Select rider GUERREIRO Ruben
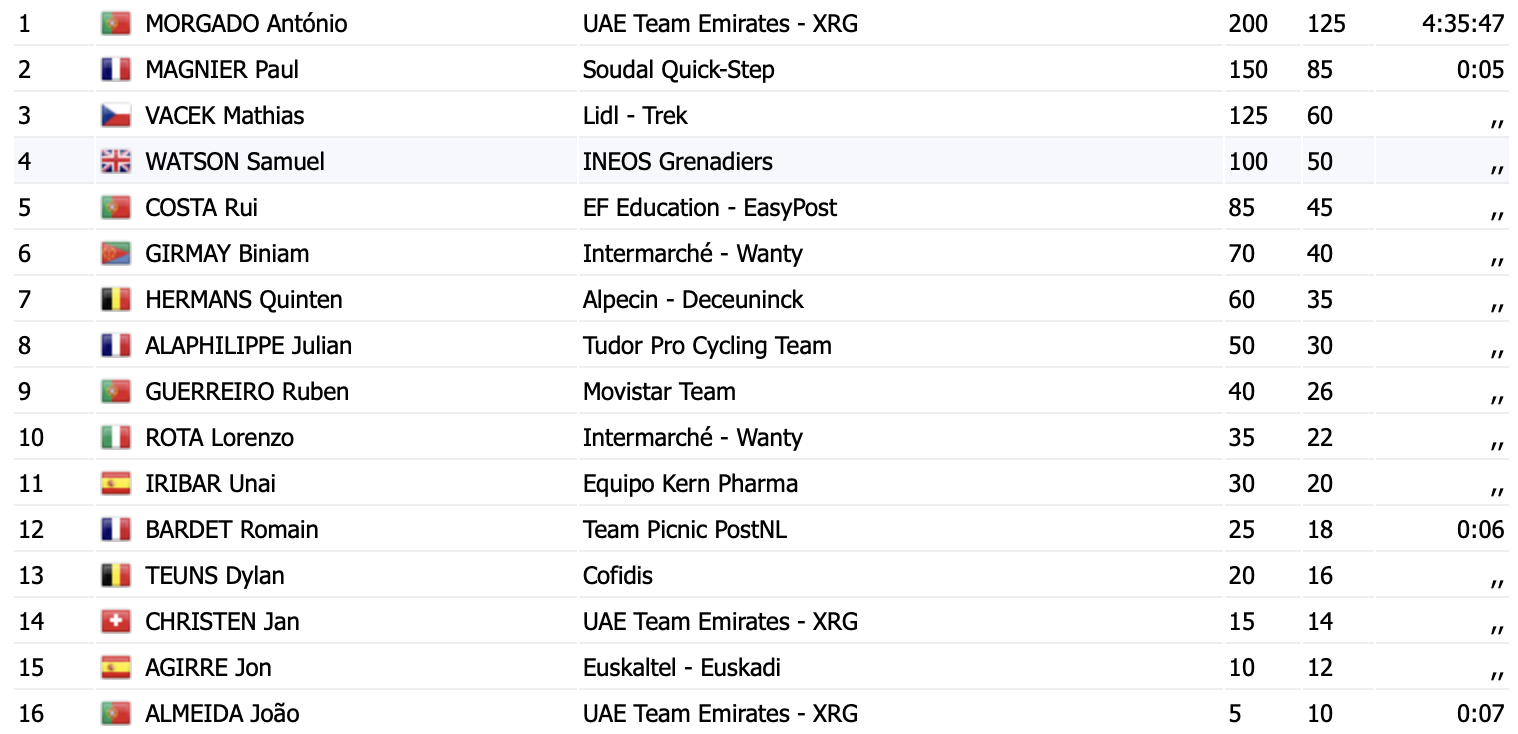 click(247, 391)
